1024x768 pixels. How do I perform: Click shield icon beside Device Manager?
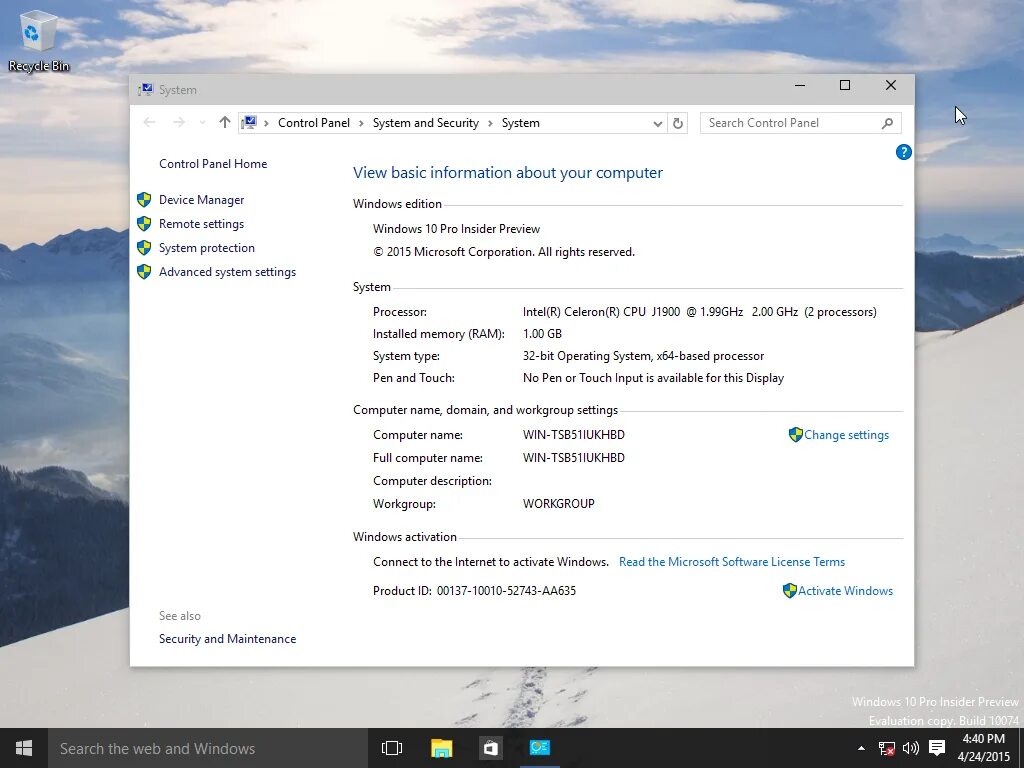click(144, 200)
